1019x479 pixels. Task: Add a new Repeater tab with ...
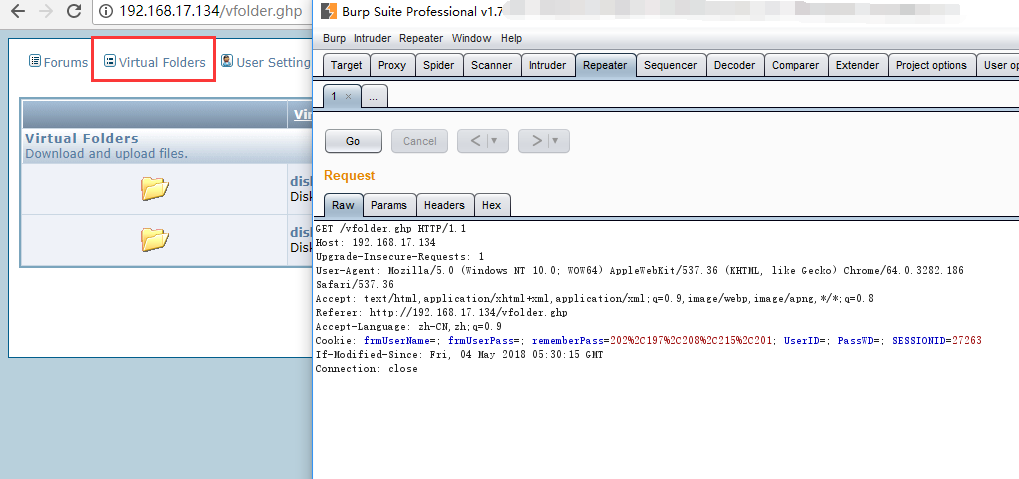(x=374, y=96)
